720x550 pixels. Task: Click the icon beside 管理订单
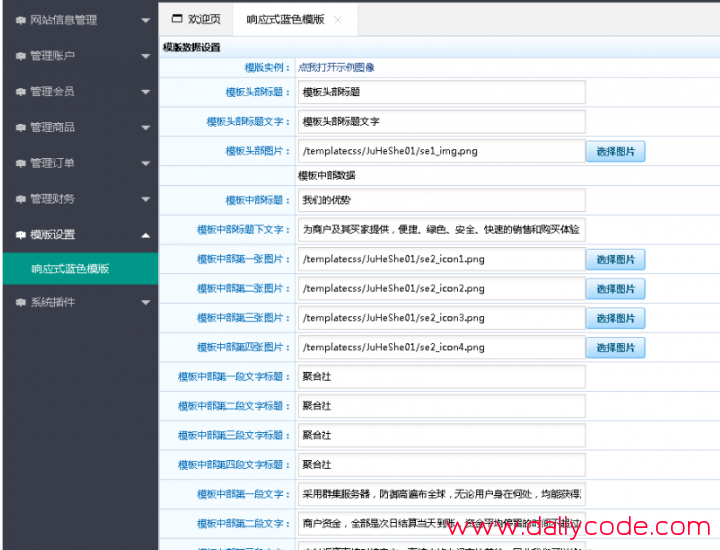tap(21, 163)
